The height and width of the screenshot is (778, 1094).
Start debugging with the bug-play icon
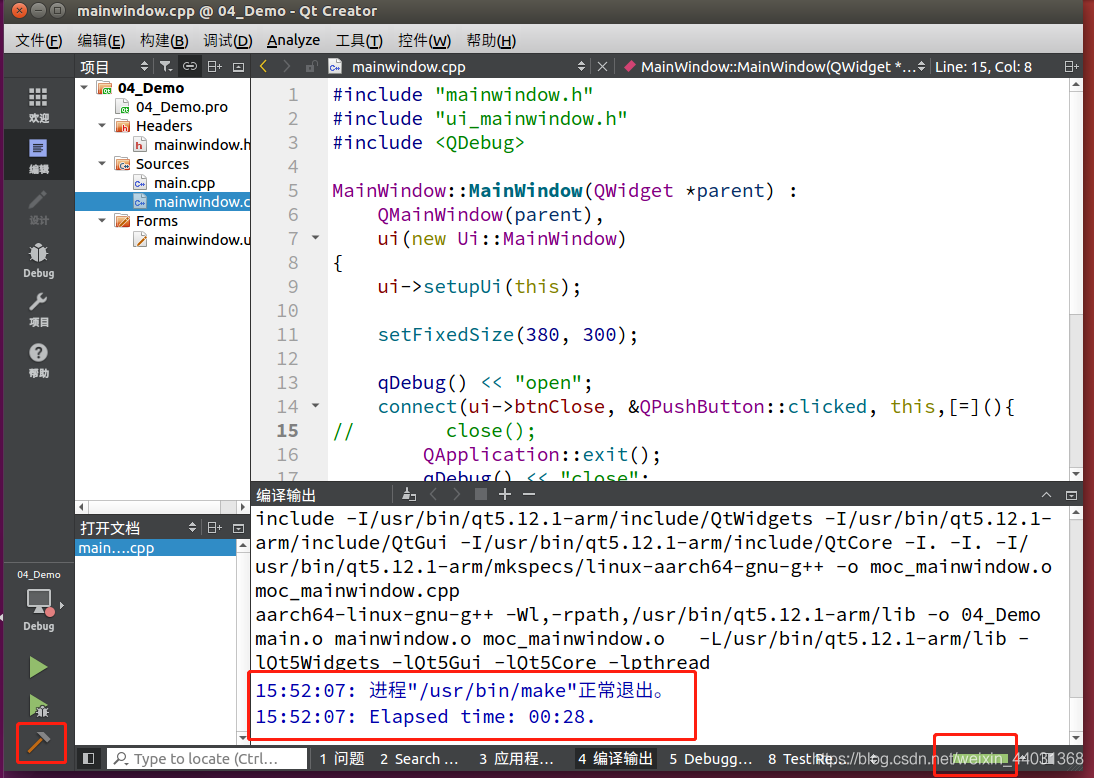(x=38, y=706)
